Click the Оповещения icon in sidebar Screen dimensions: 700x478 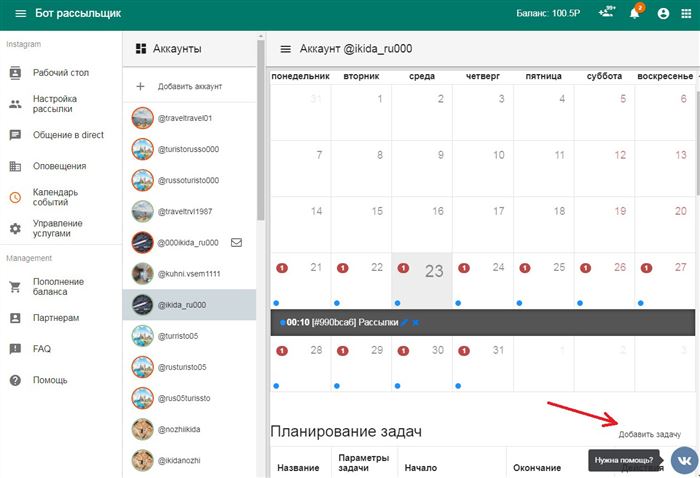pyautogui.click(x=15, y=166)
